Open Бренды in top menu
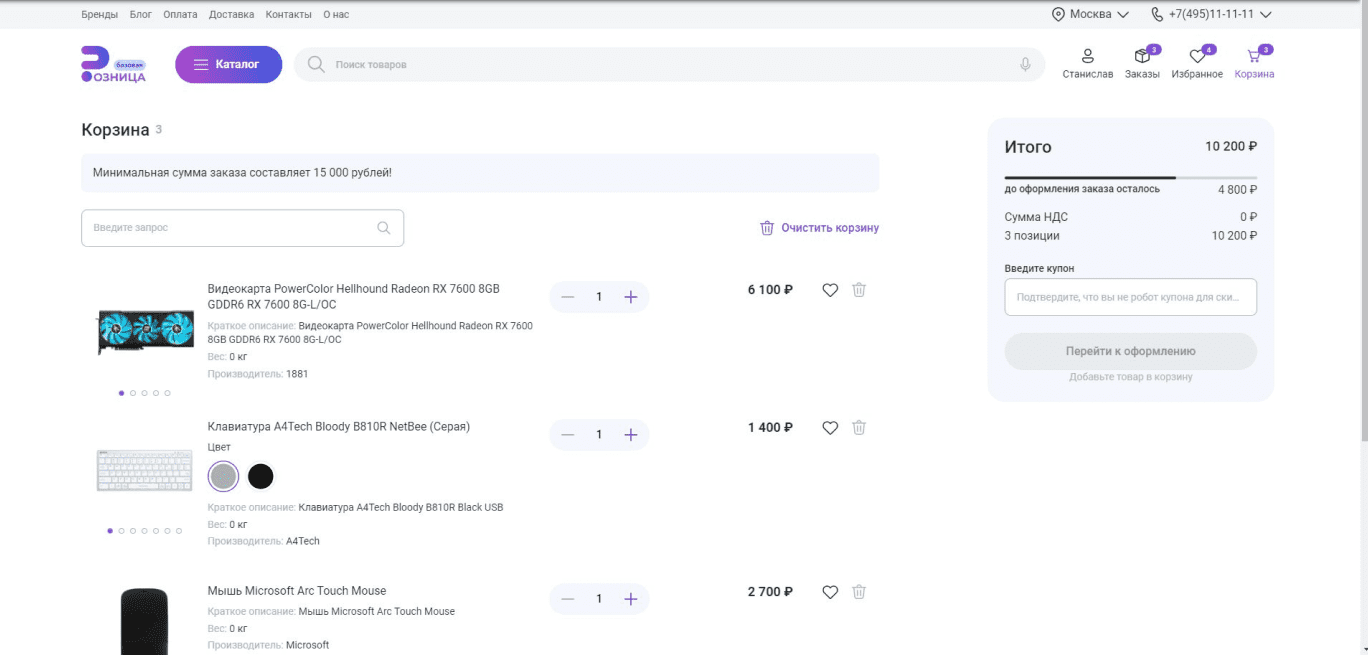1368x655 pixels. [99, 15]
